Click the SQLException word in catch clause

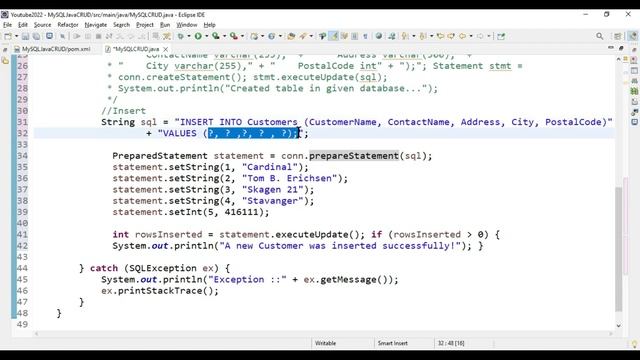point(163,268)
